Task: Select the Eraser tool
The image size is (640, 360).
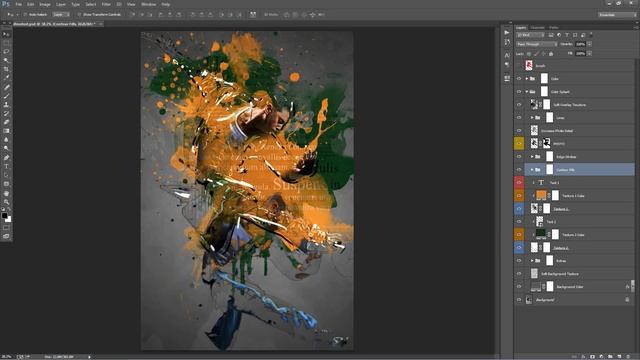Action: (6, 122)
